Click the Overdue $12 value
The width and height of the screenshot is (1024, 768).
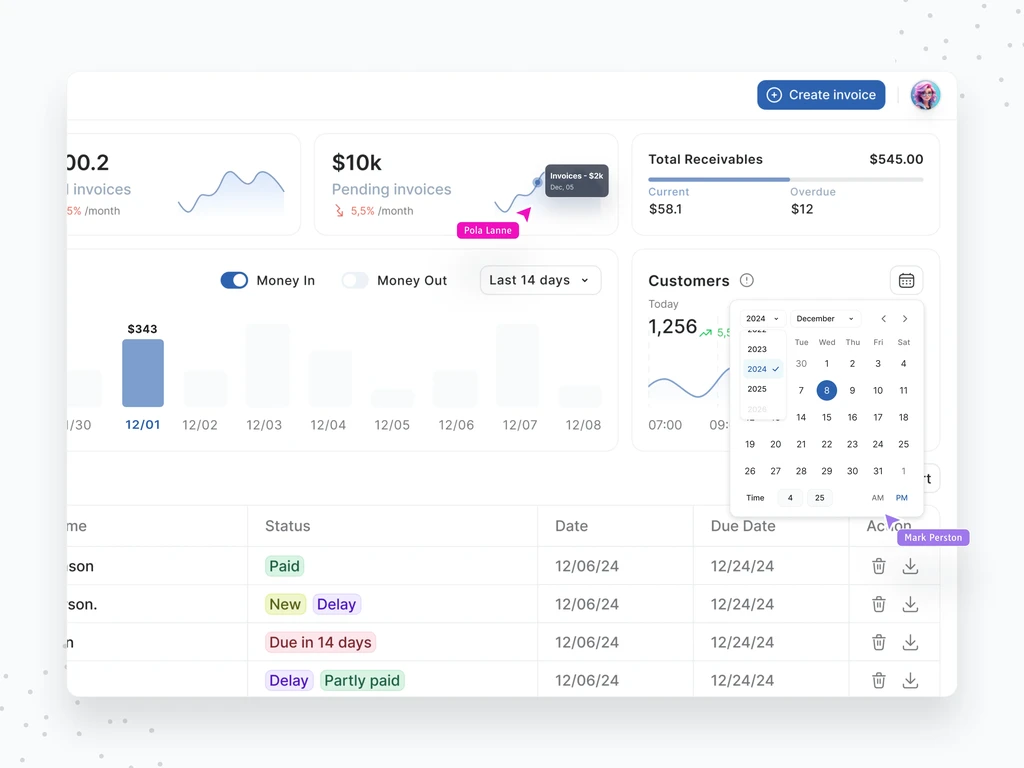pos(802,209)
